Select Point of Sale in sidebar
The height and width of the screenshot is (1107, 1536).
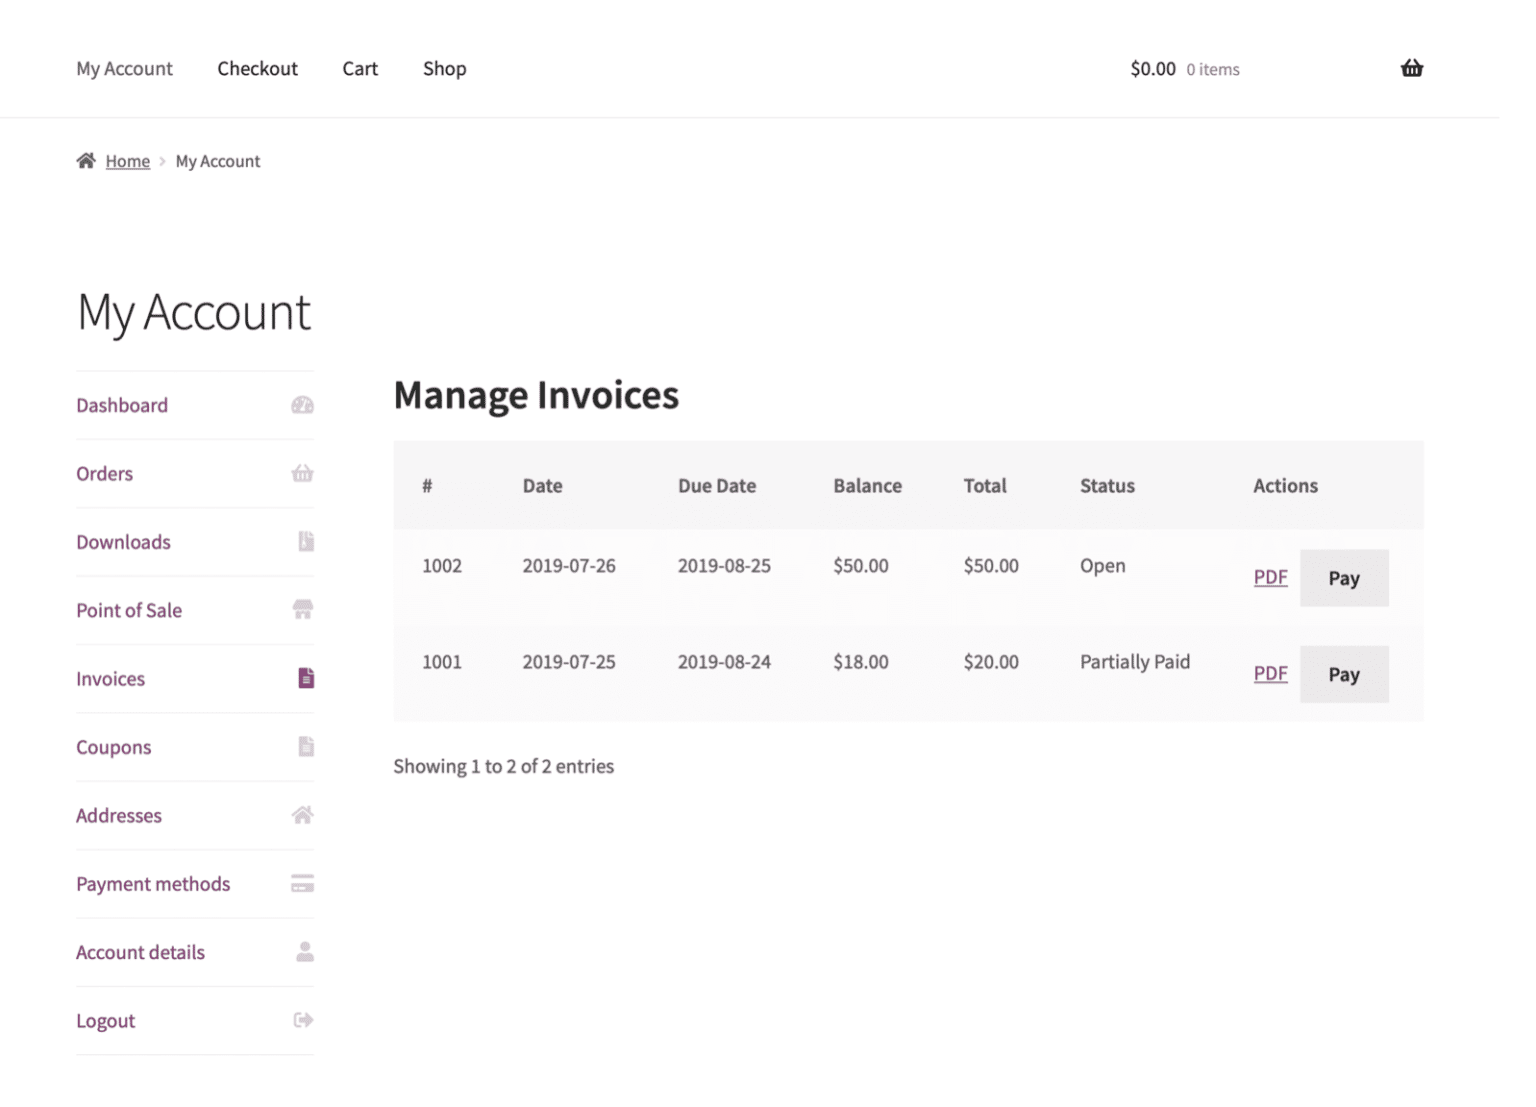tap(129, 610)
